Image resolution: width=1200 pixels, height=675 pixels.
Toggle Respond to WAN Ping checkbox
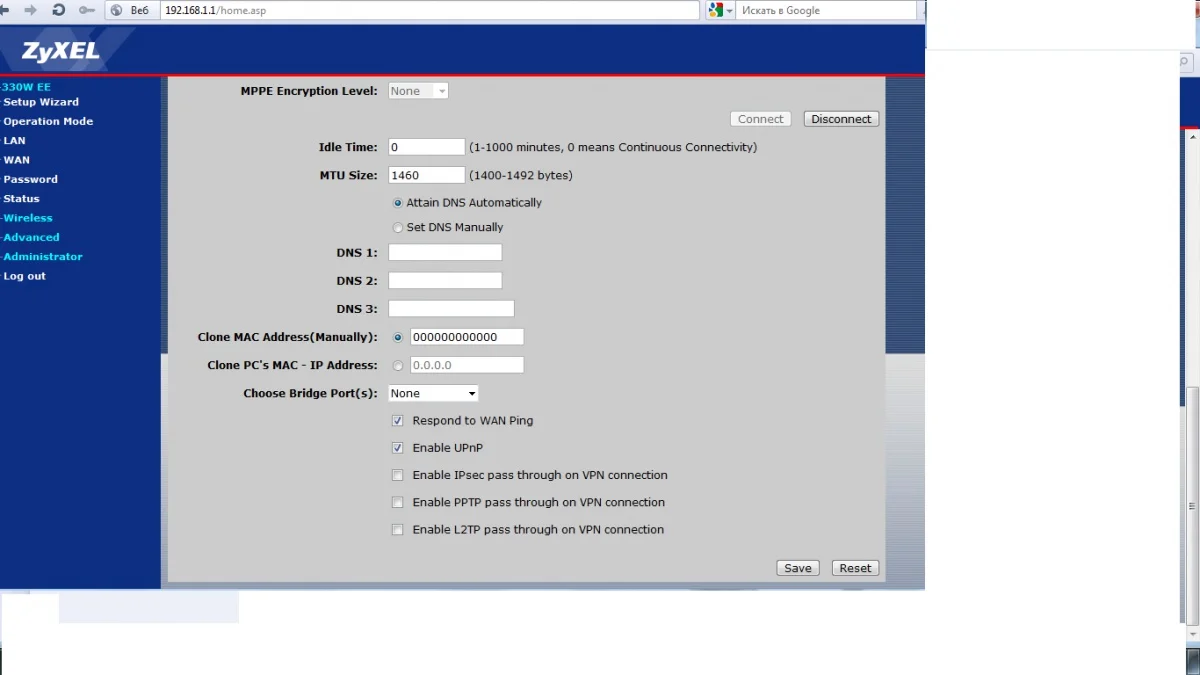tap(398, 421)
